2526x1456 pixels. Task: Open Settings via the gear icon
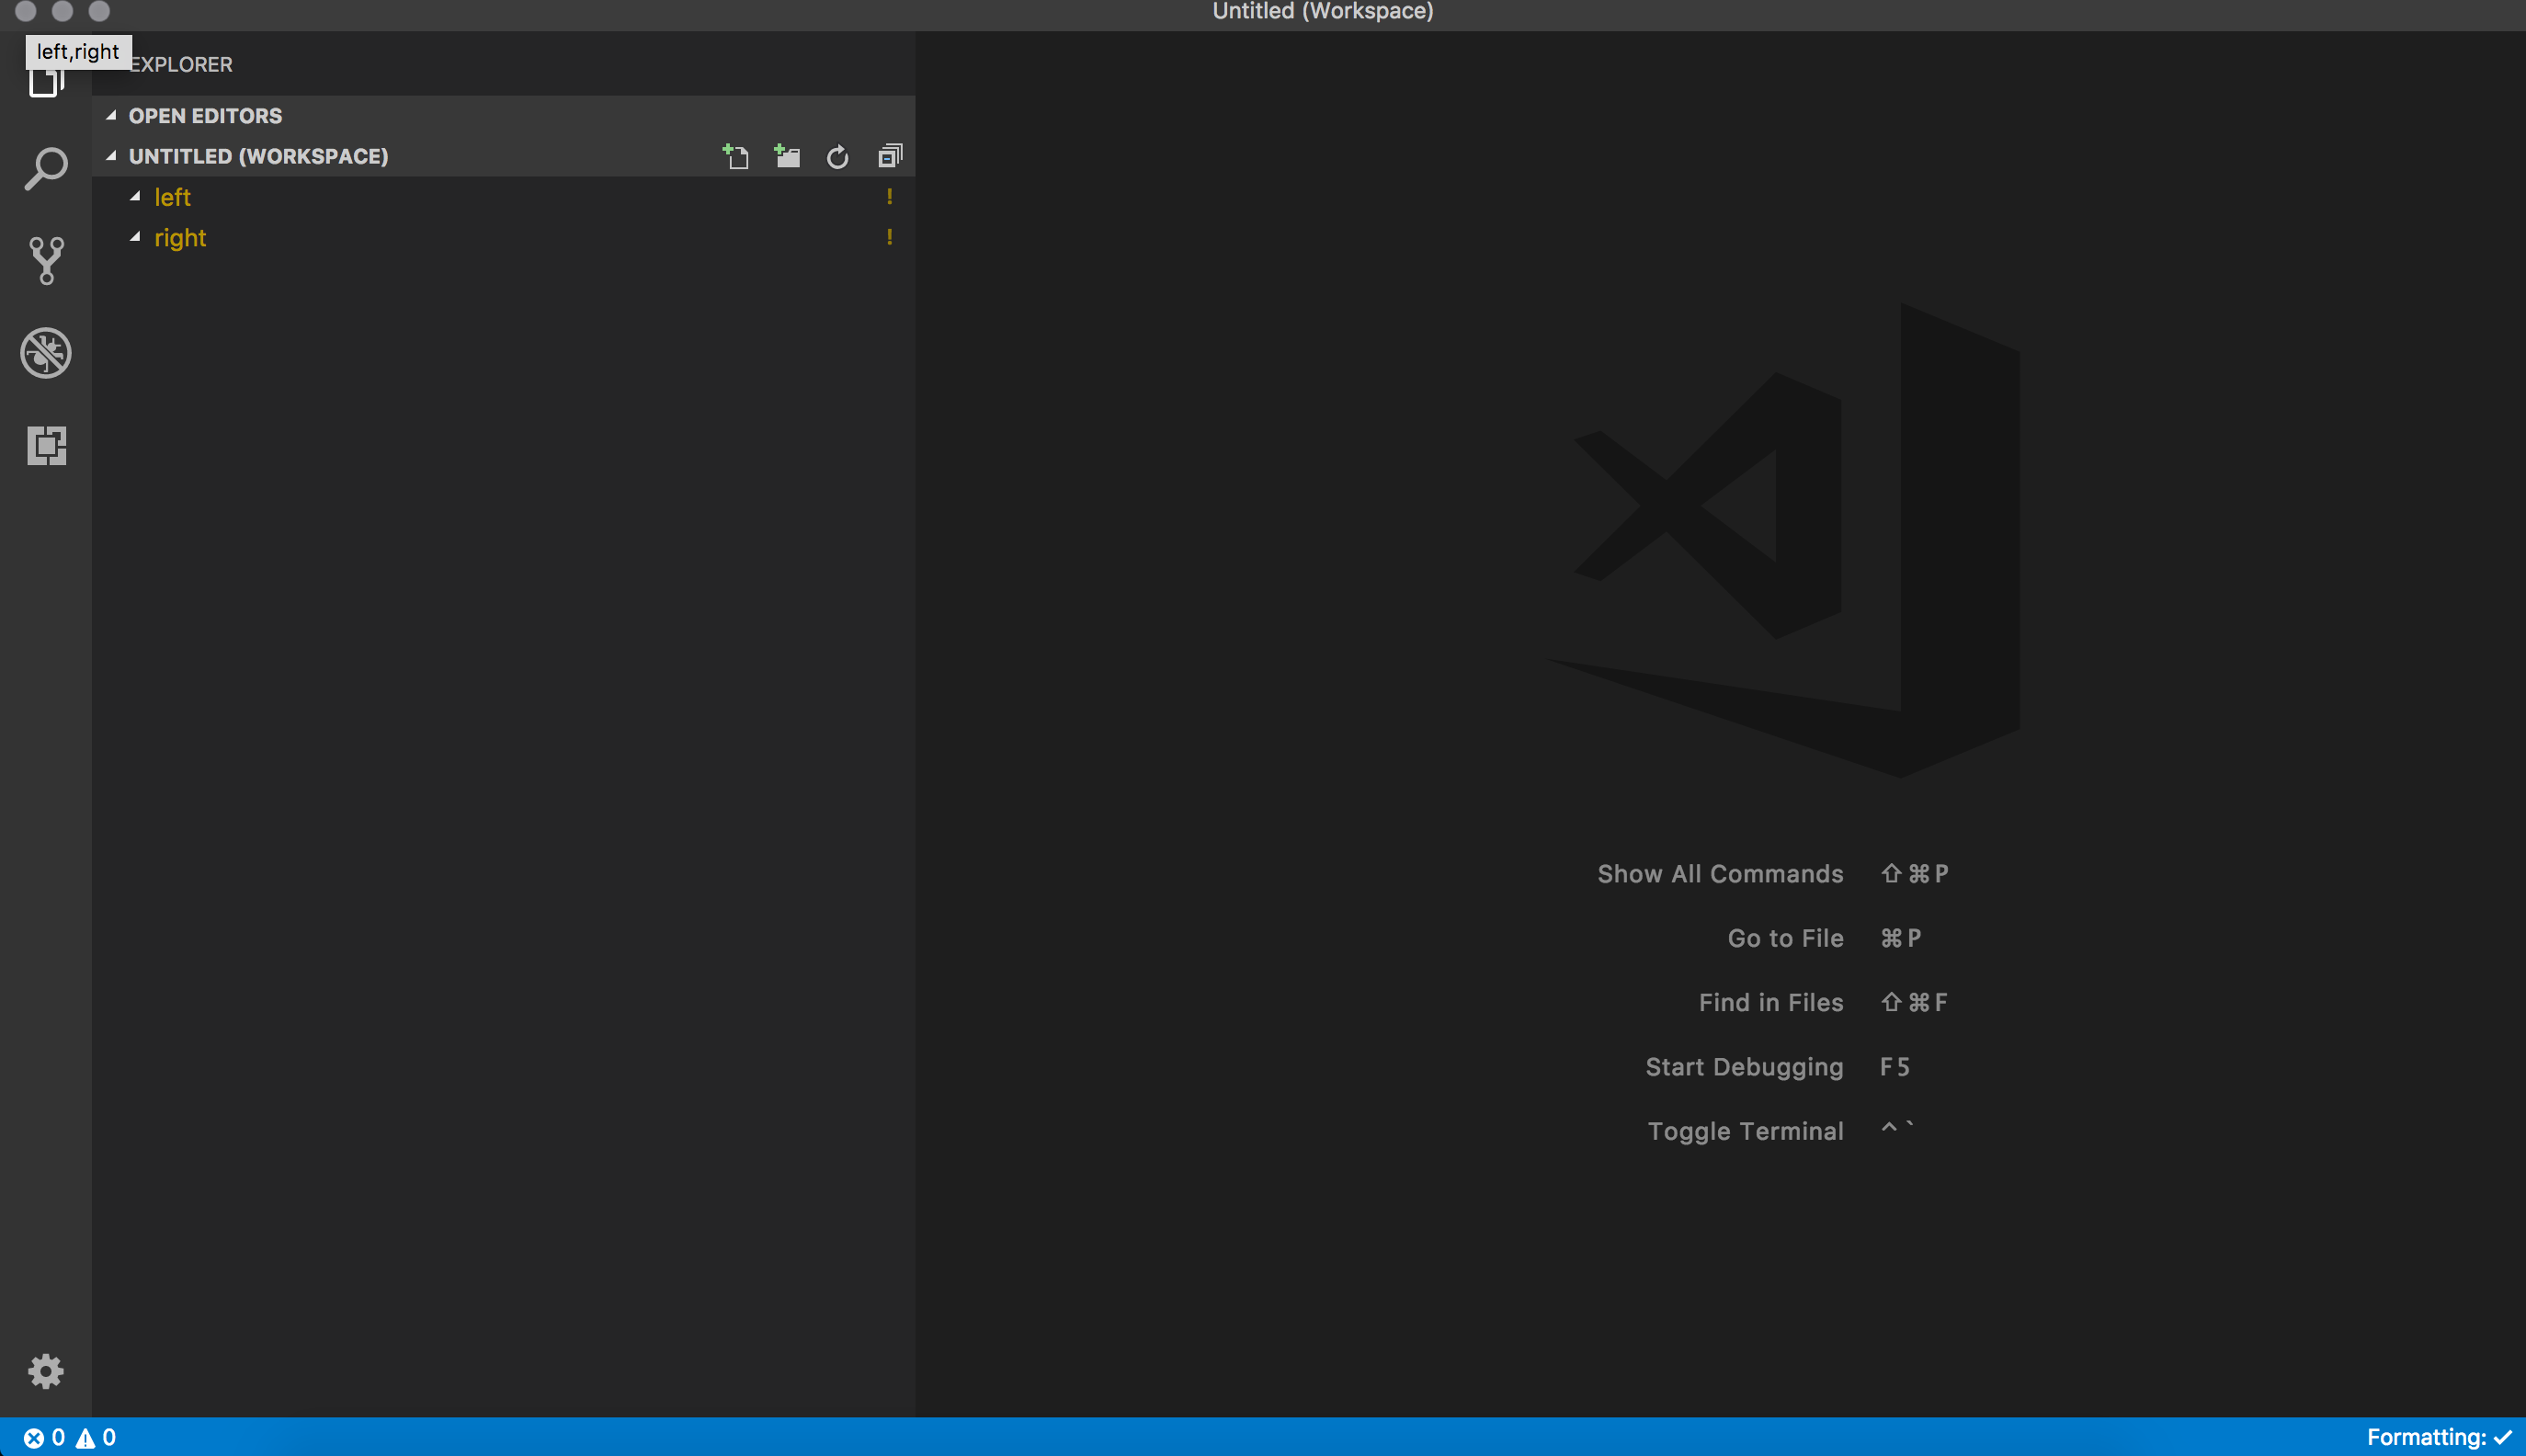45,1371
